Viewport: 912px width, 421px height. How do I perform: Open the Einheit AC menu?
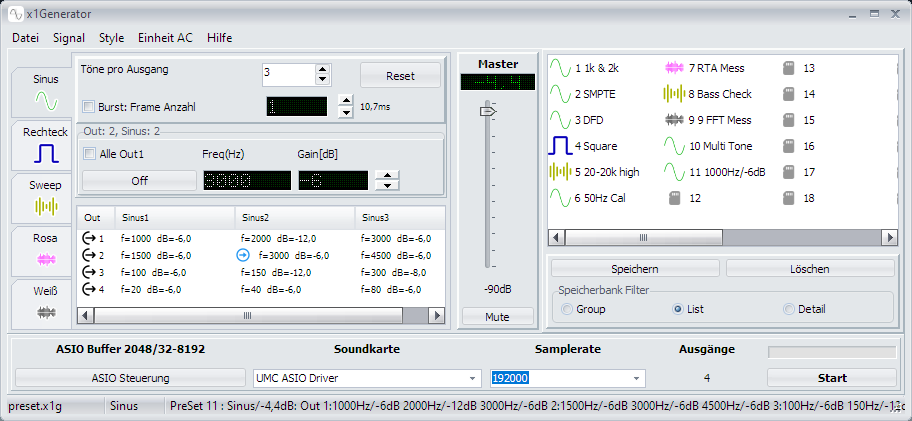pos(165,37)
